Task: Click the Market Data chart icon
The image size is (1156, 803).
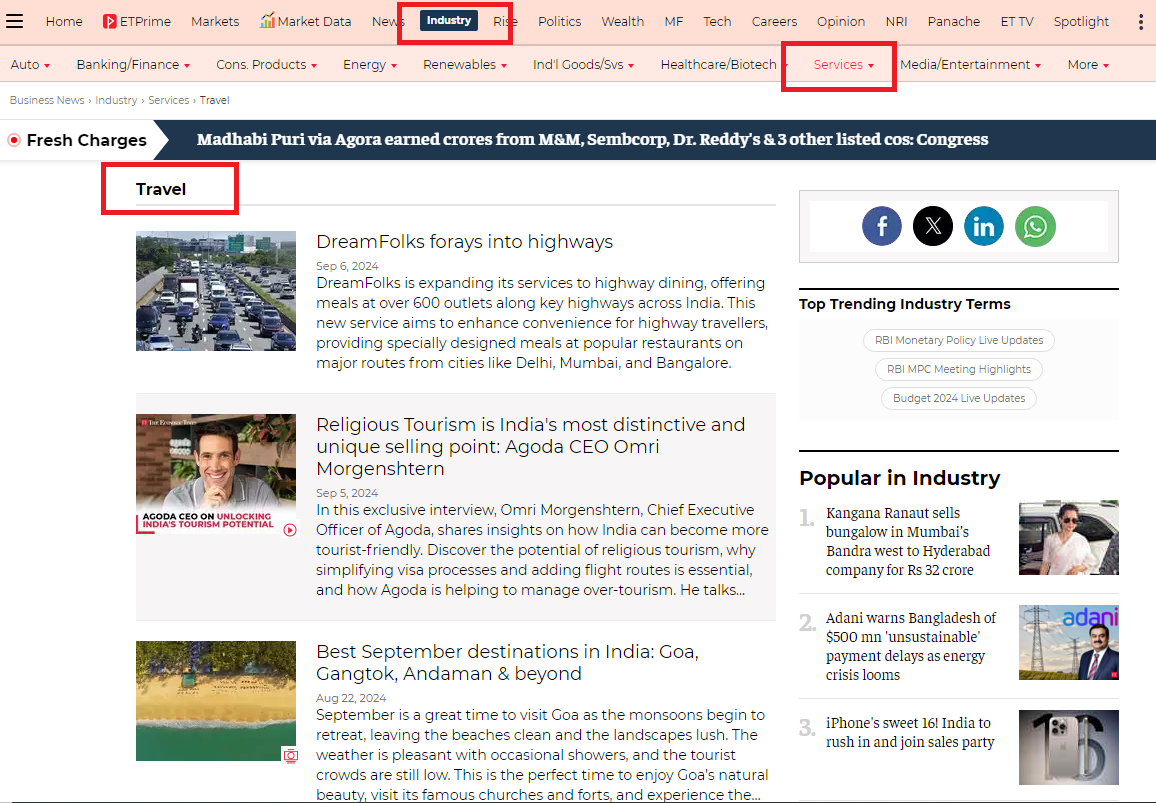Action: pyautogui.click(x=267, y=21)
